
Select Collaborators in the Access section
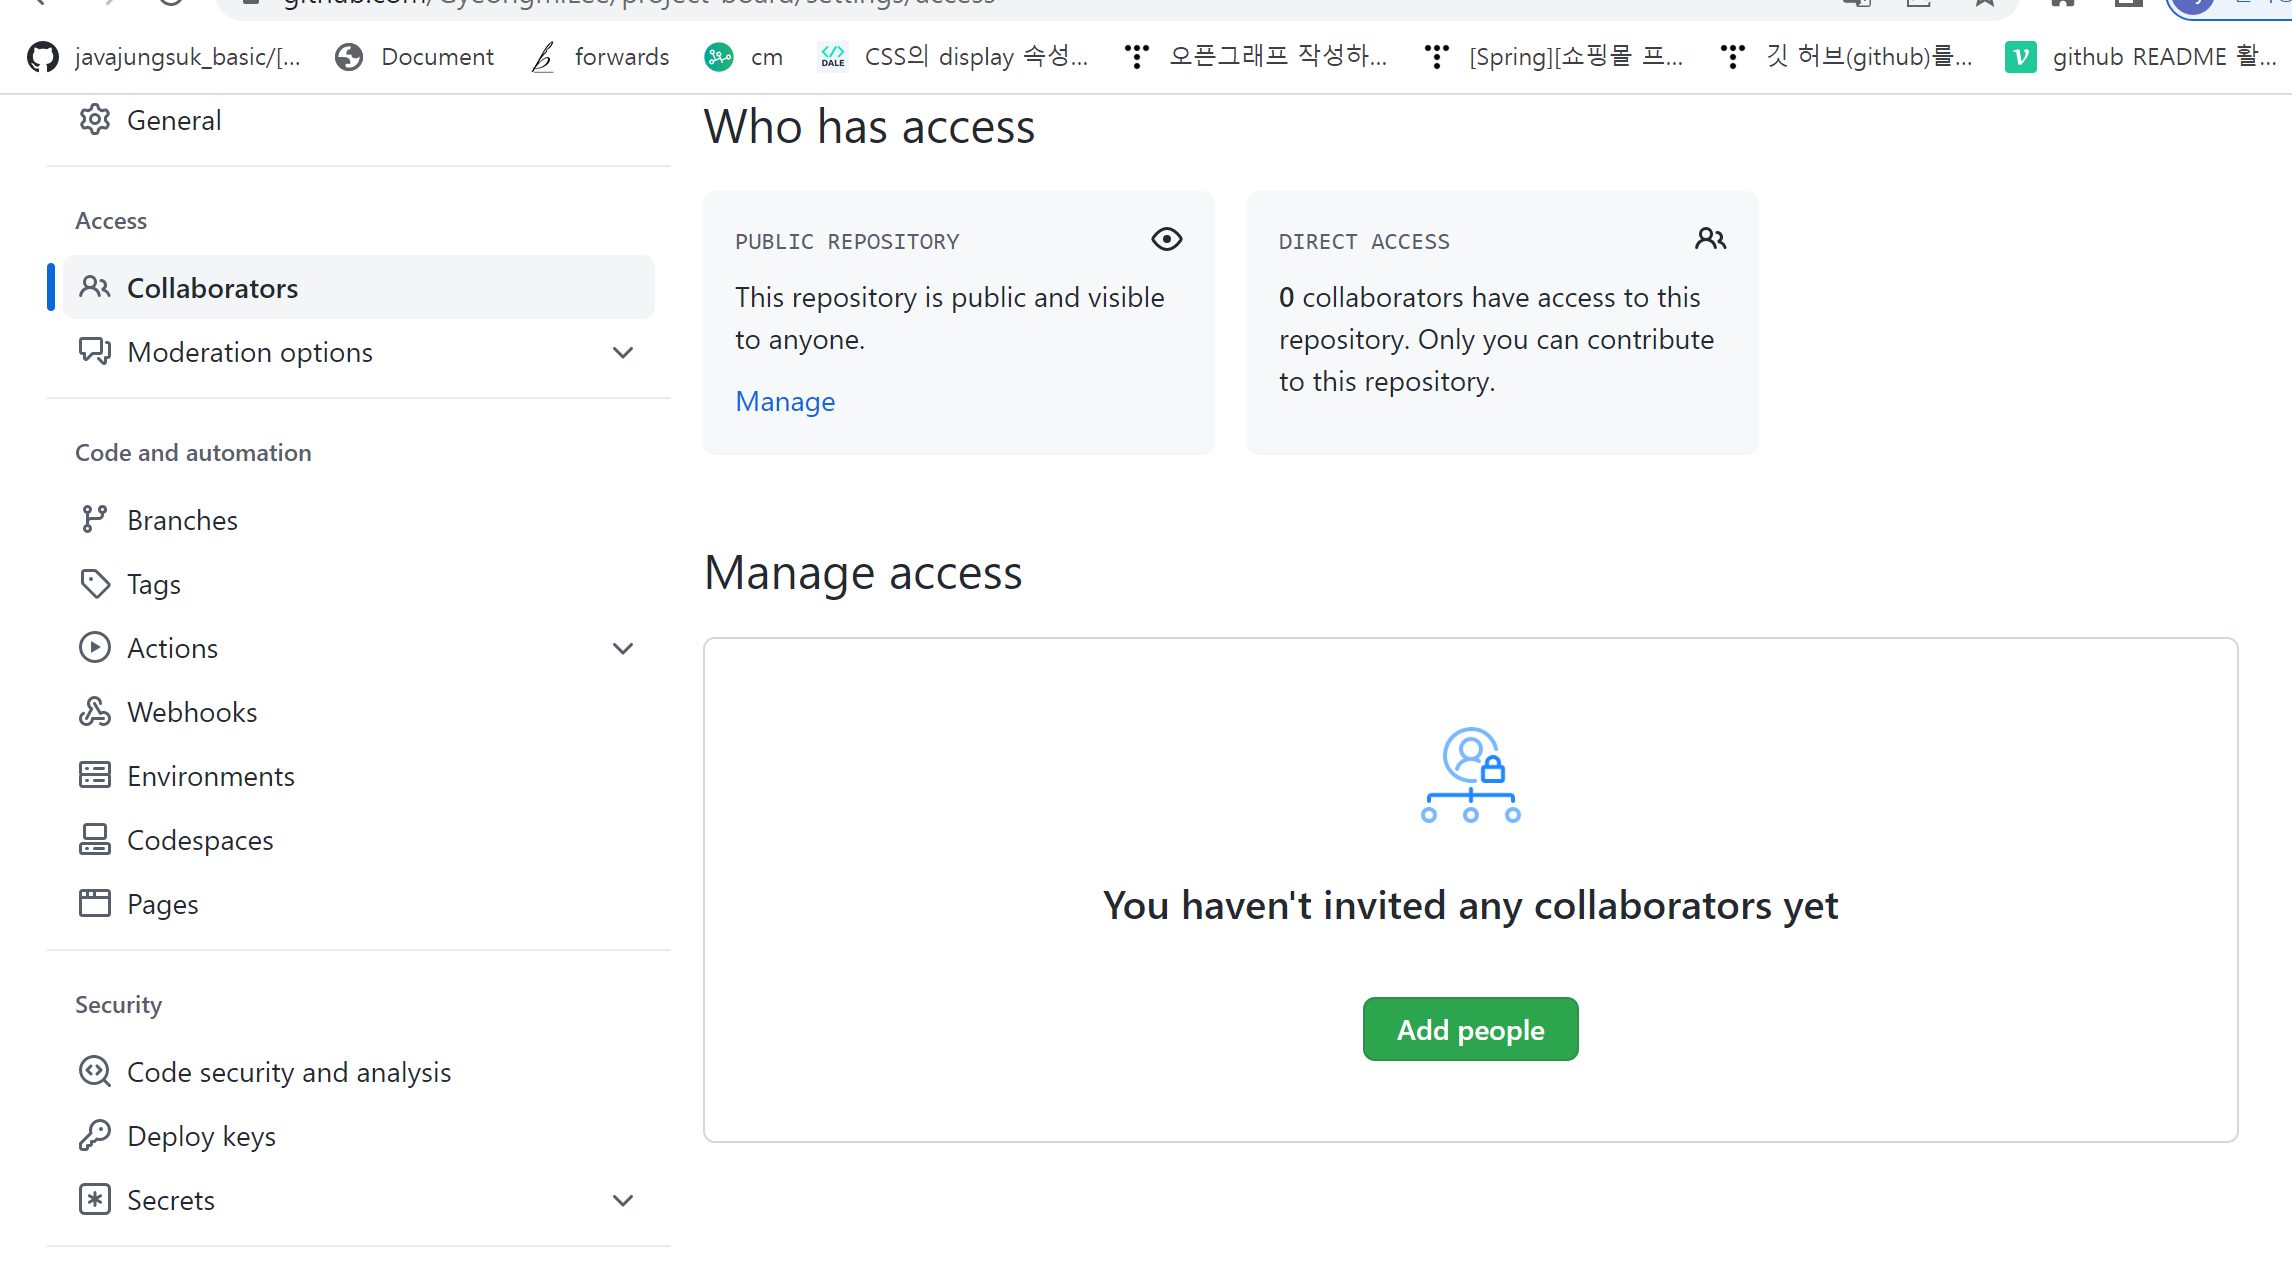tap(212, 288)
